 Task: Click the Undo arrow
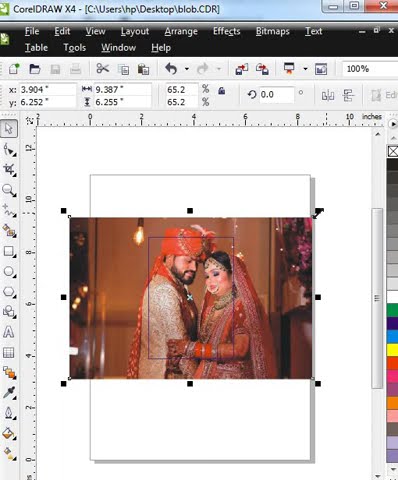[171, 69]
